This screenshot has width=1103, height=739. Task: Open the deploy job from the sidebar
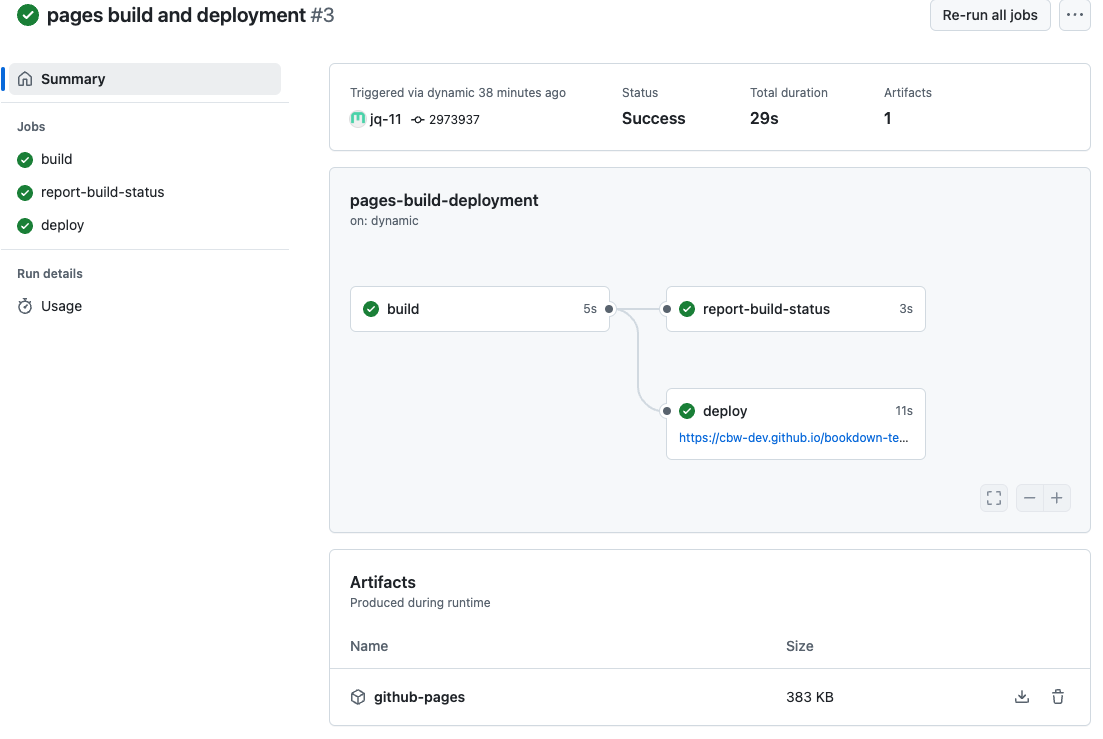61,225
